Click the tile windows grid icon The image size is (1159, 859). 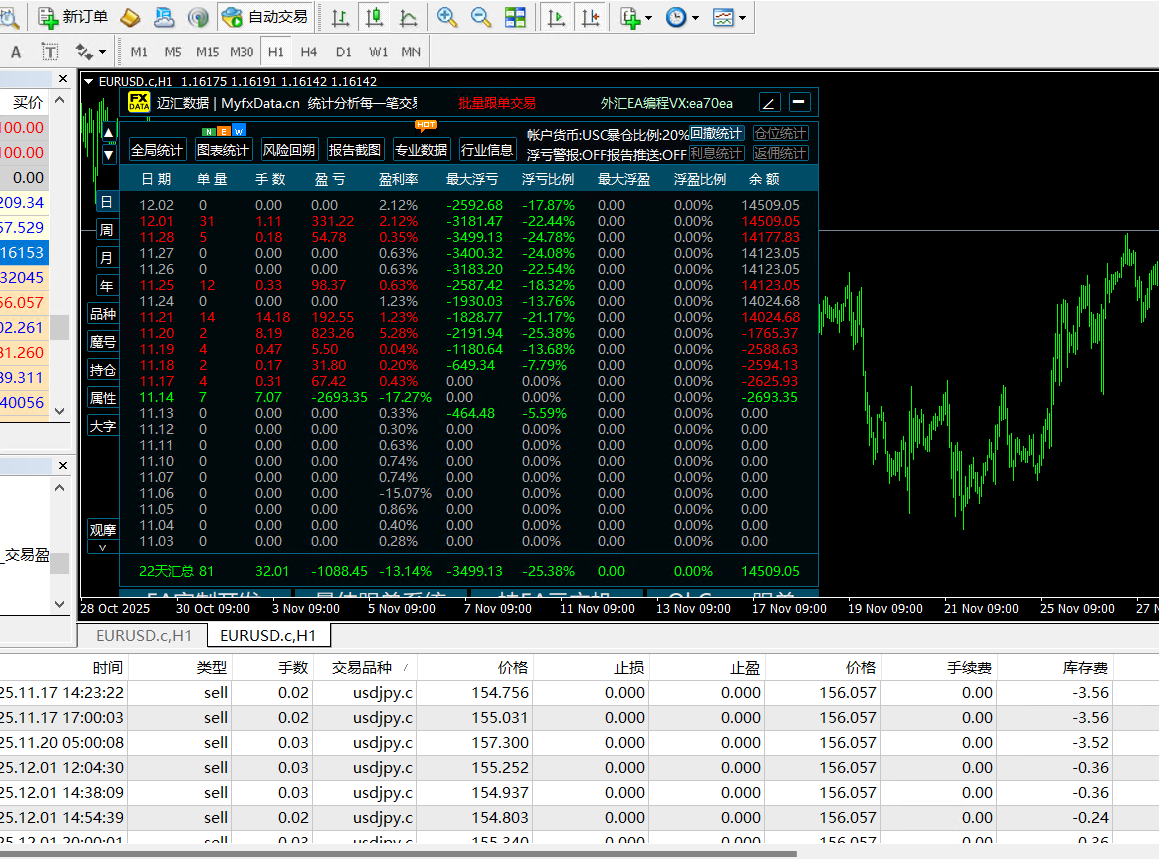515,17
